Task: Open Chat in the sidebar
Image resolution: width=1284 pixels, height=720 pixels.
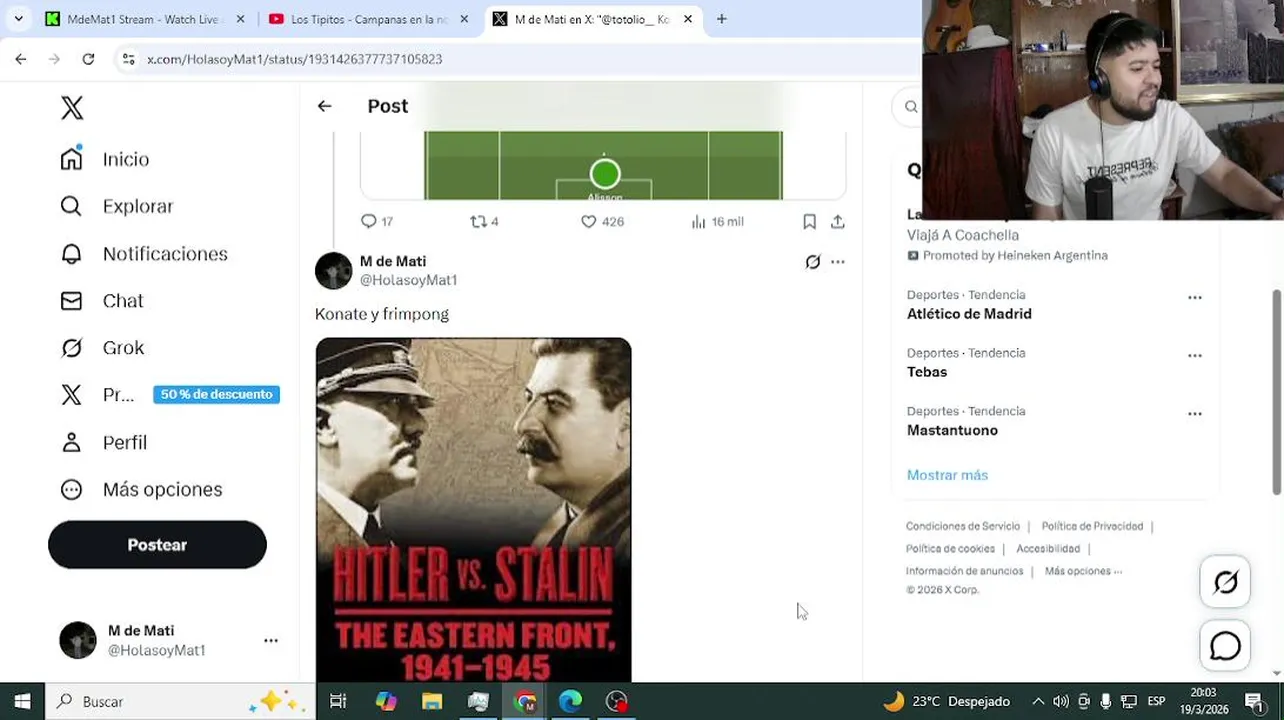Action: tap(102, 301)
